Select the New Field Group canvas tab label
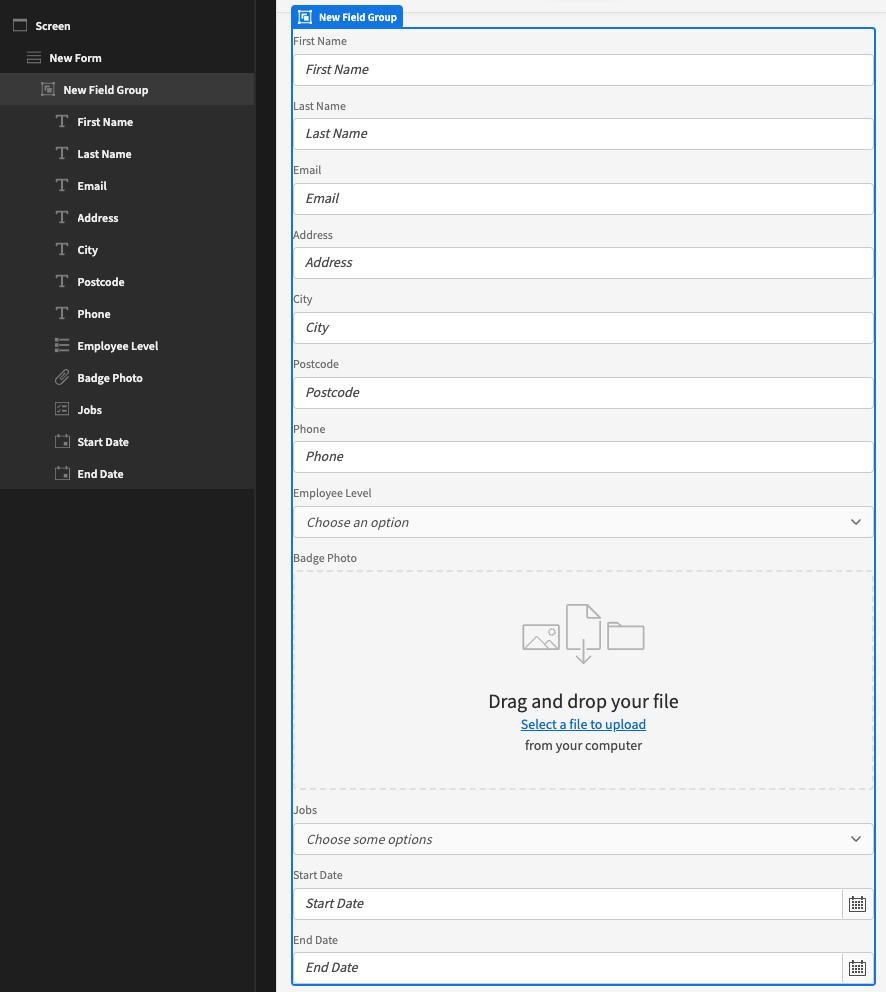886x992 pixels. (x=347, y=17)
